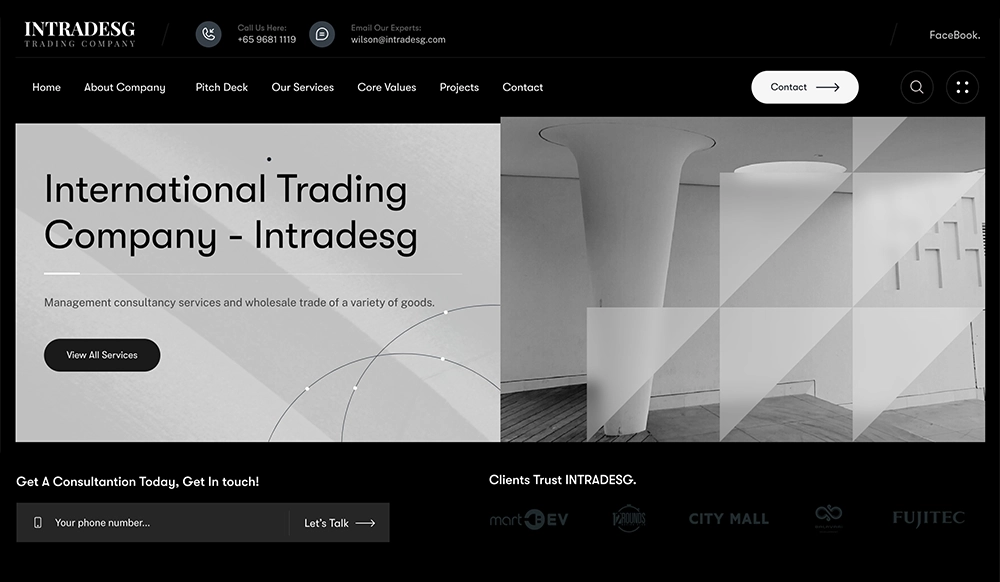Click the View All Services button
The height and width of the screenshot is (582, 1000).
(102, 355)
